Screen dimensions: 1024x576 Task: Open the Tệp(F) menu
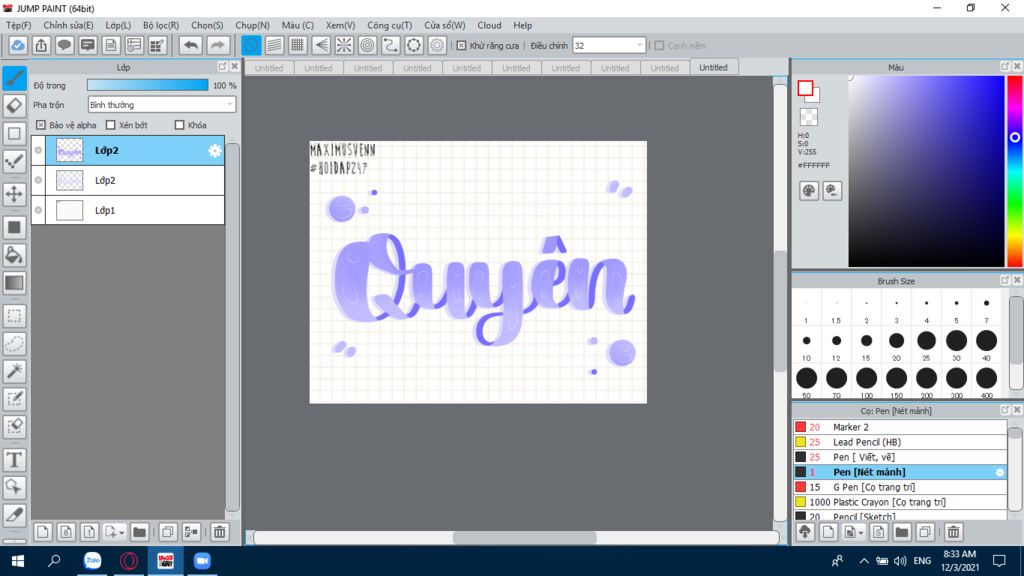pyautogui.click(x=18, y=25)
